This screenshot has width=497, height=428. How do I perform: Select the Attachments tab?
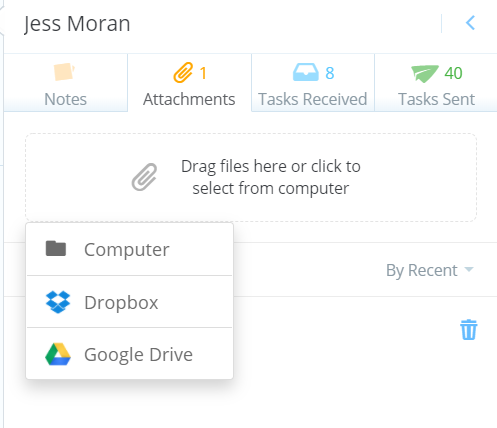coord(189,83)
